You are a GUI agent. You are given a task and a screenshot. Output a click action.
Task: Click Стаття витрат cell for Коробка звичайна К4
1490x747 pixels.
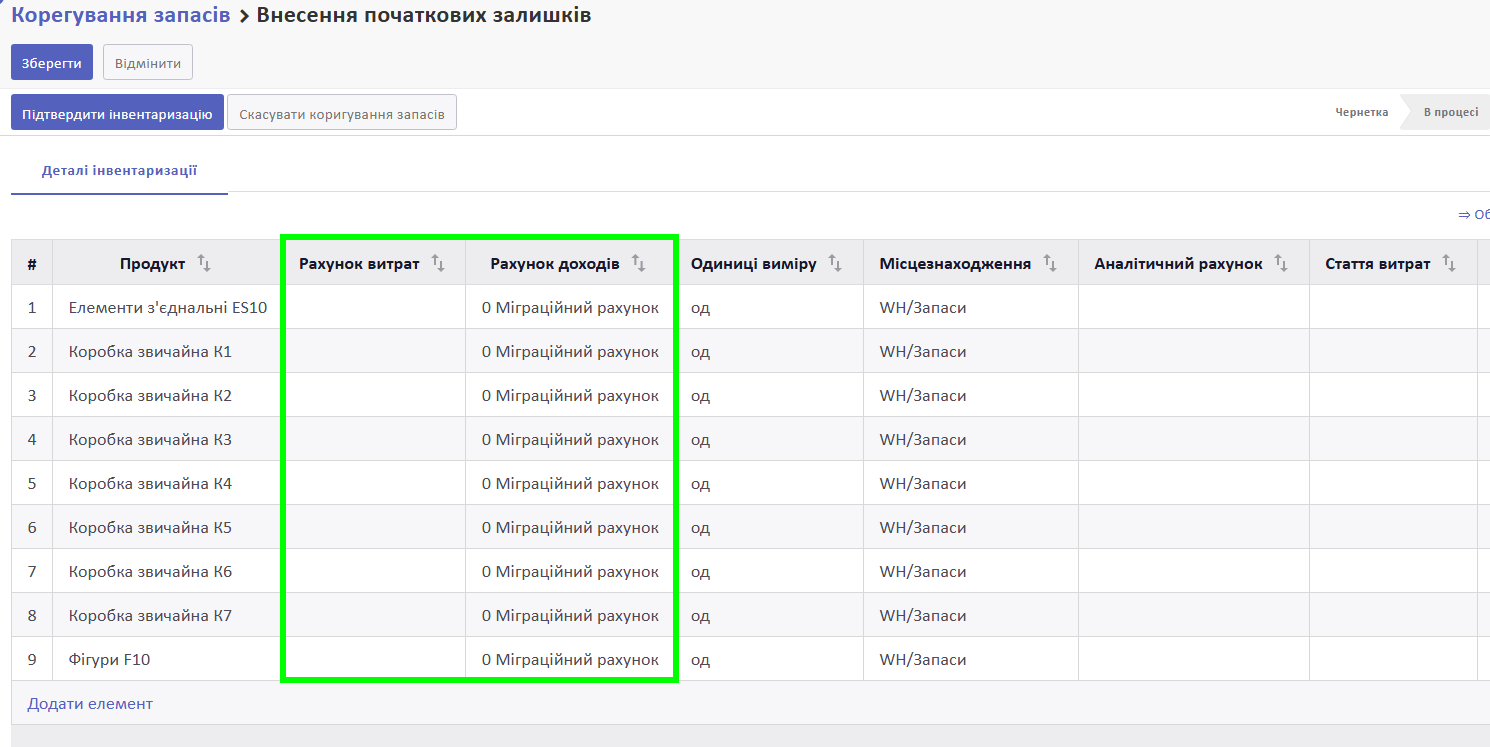[x=1393, y=483]
